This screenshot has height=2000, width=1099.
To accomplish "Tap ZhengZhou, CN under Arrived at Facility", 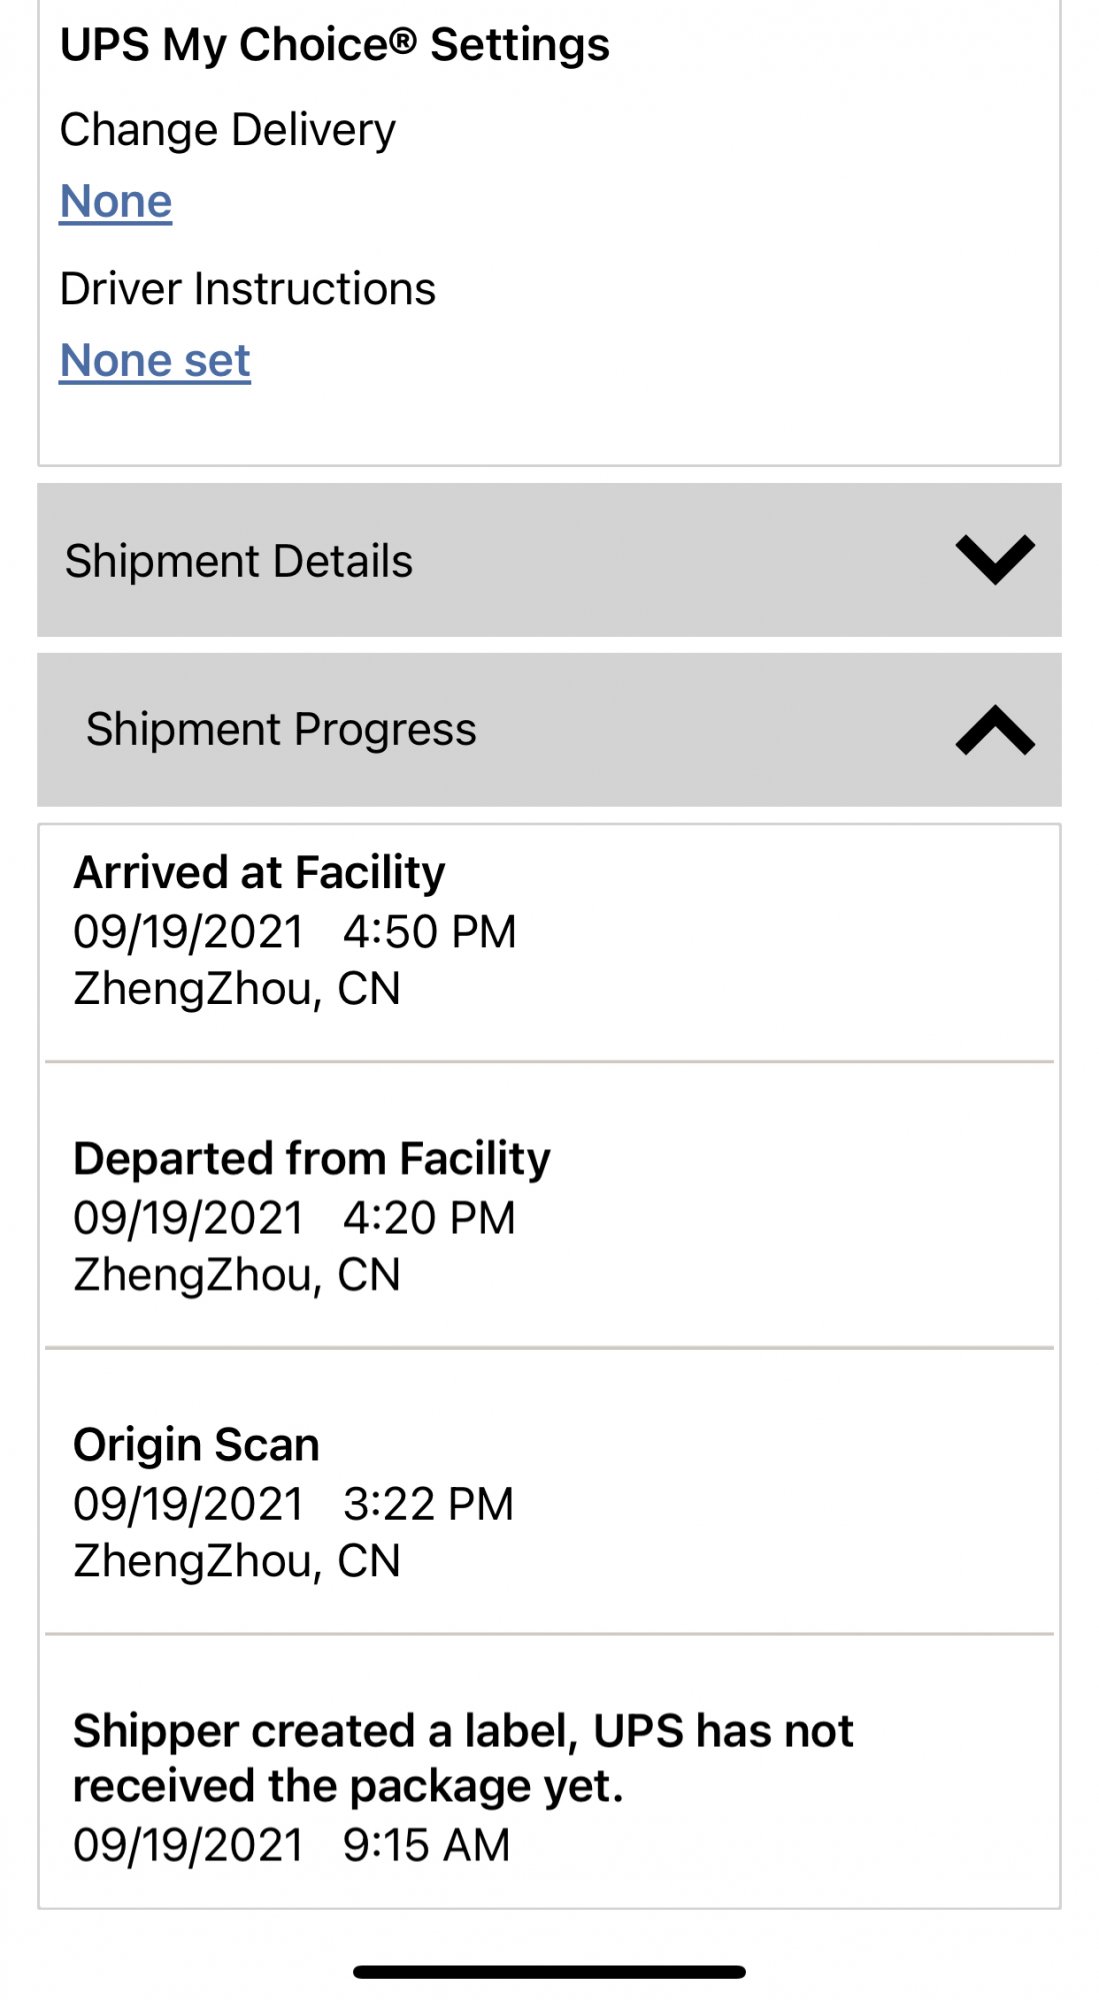I will point(237,990).
